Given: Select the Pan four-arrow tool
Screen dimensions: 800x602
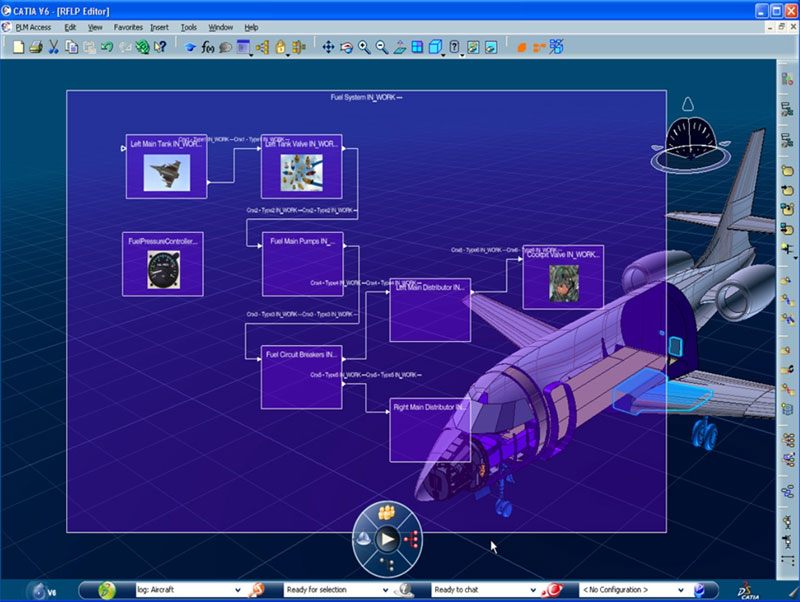Looking at the screenshot, I should (328, 47).
